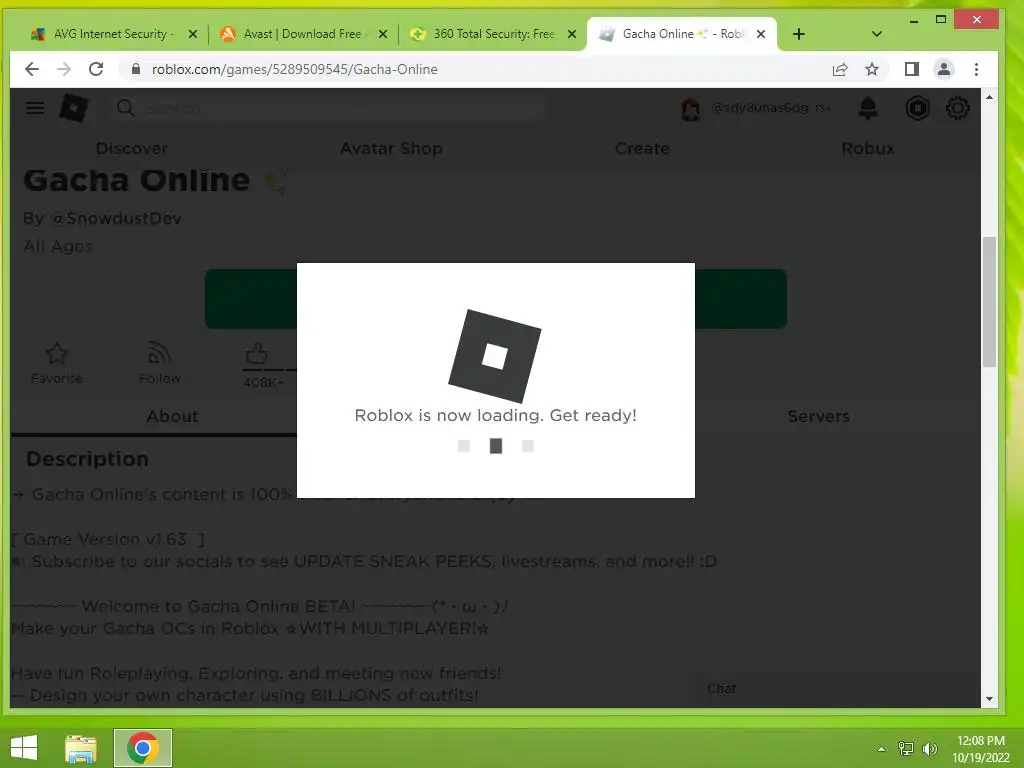Open Avatar Shop in Roblox navigation

point(391,148)
